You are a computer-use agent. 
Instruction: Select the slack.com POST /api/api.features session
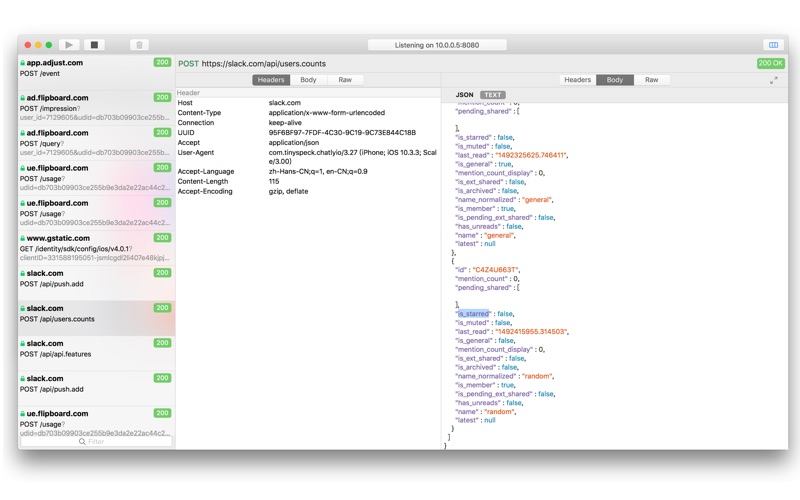[96, 354]
